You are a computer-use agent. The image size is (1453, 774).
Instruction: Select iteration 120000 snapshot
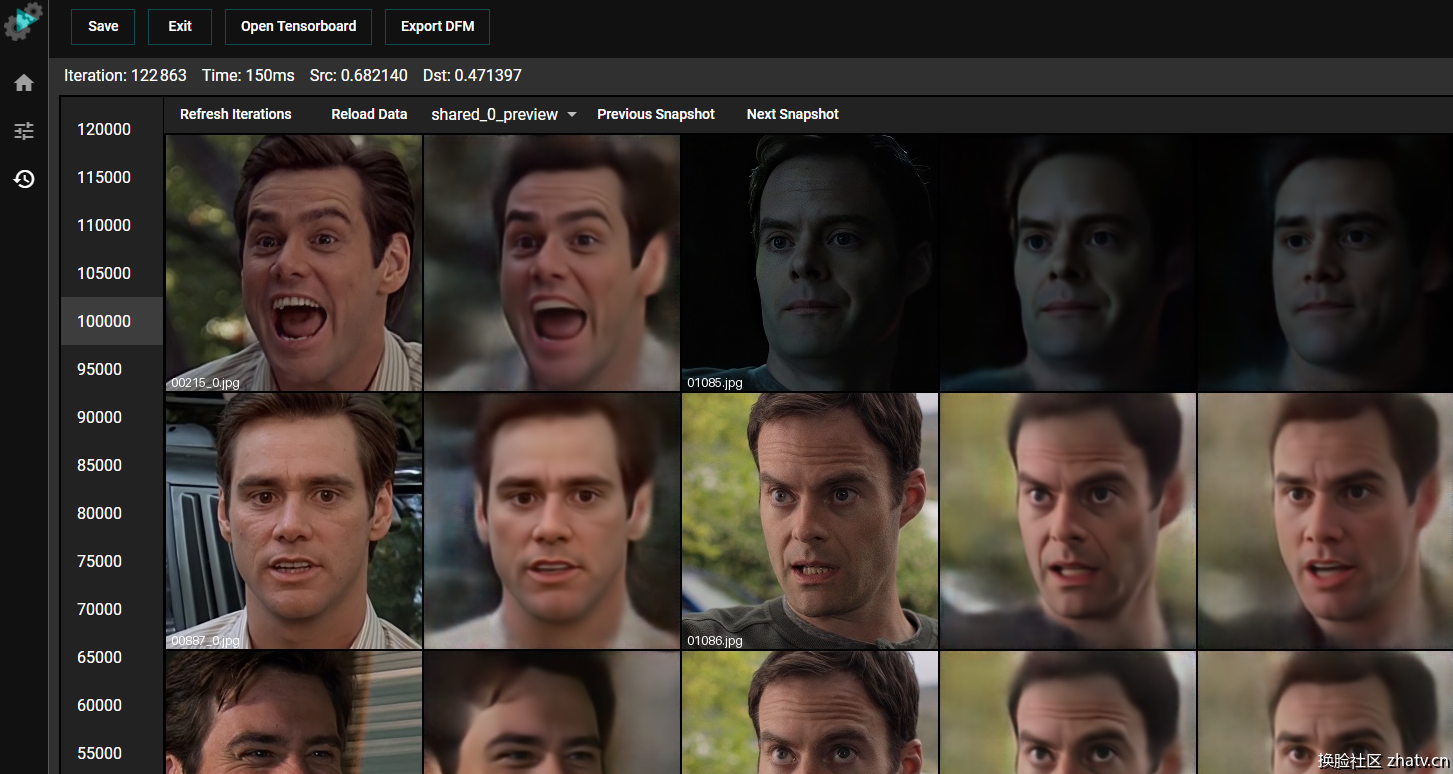(x=111, y=129)
